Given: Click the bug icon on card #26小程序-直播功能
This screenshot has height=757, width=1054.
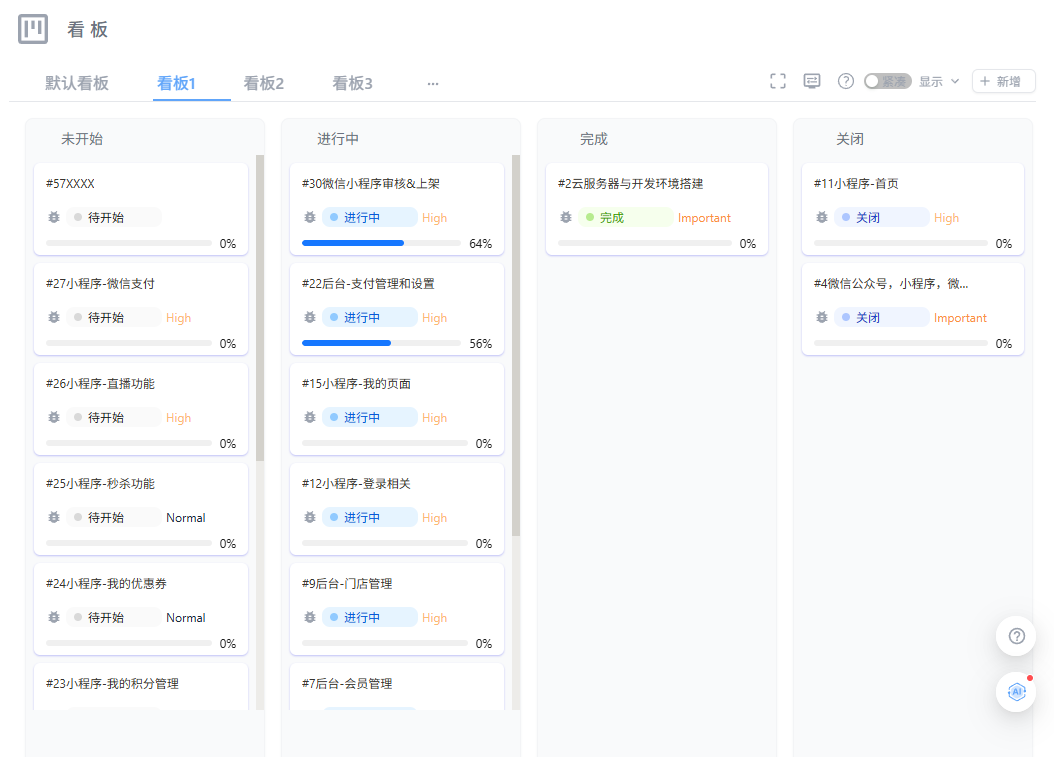Looking at the screenshot, I should pos(54,417).
